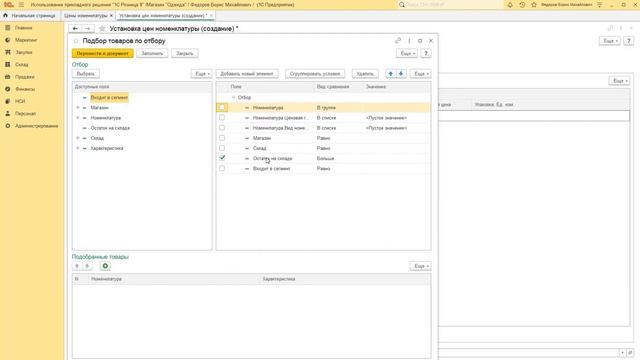Expand Склад in available fields tree
Screen dimensions: 640x360
click(78, 138)
